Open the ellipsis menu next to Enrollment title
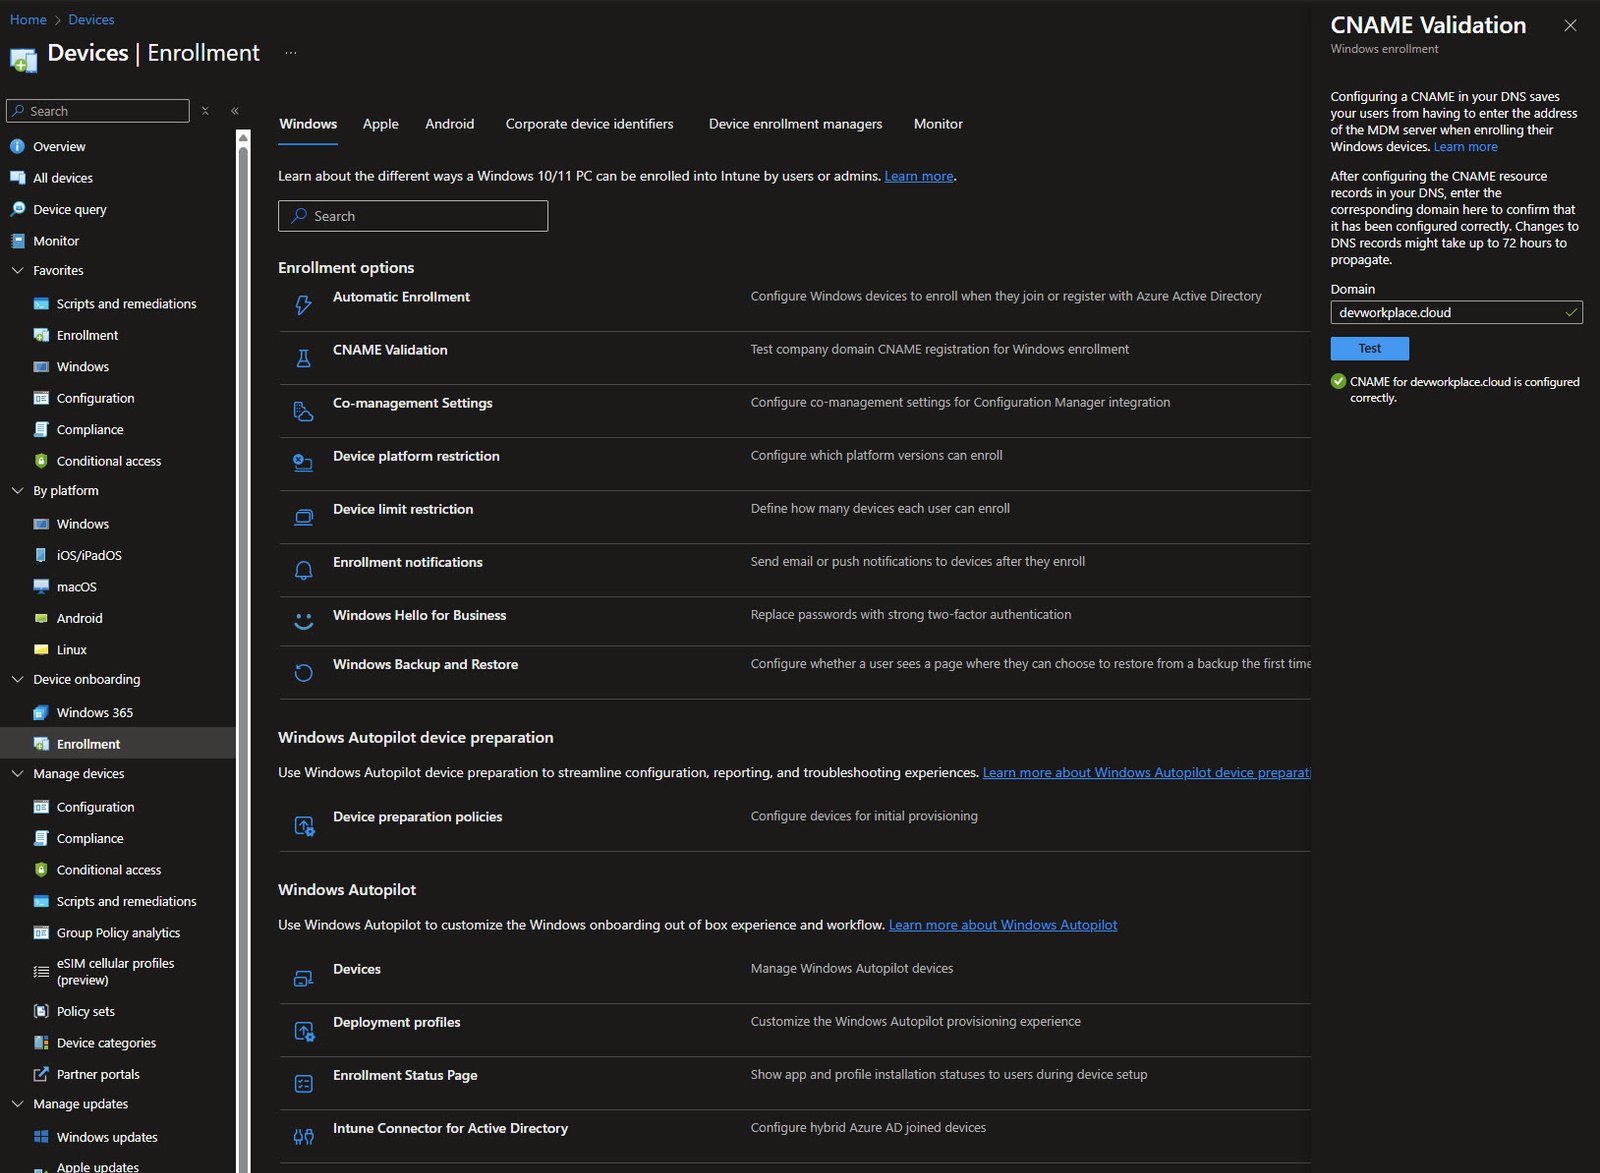The image size is (1600, 1173). pyautogui.click(x=291, y=53)
